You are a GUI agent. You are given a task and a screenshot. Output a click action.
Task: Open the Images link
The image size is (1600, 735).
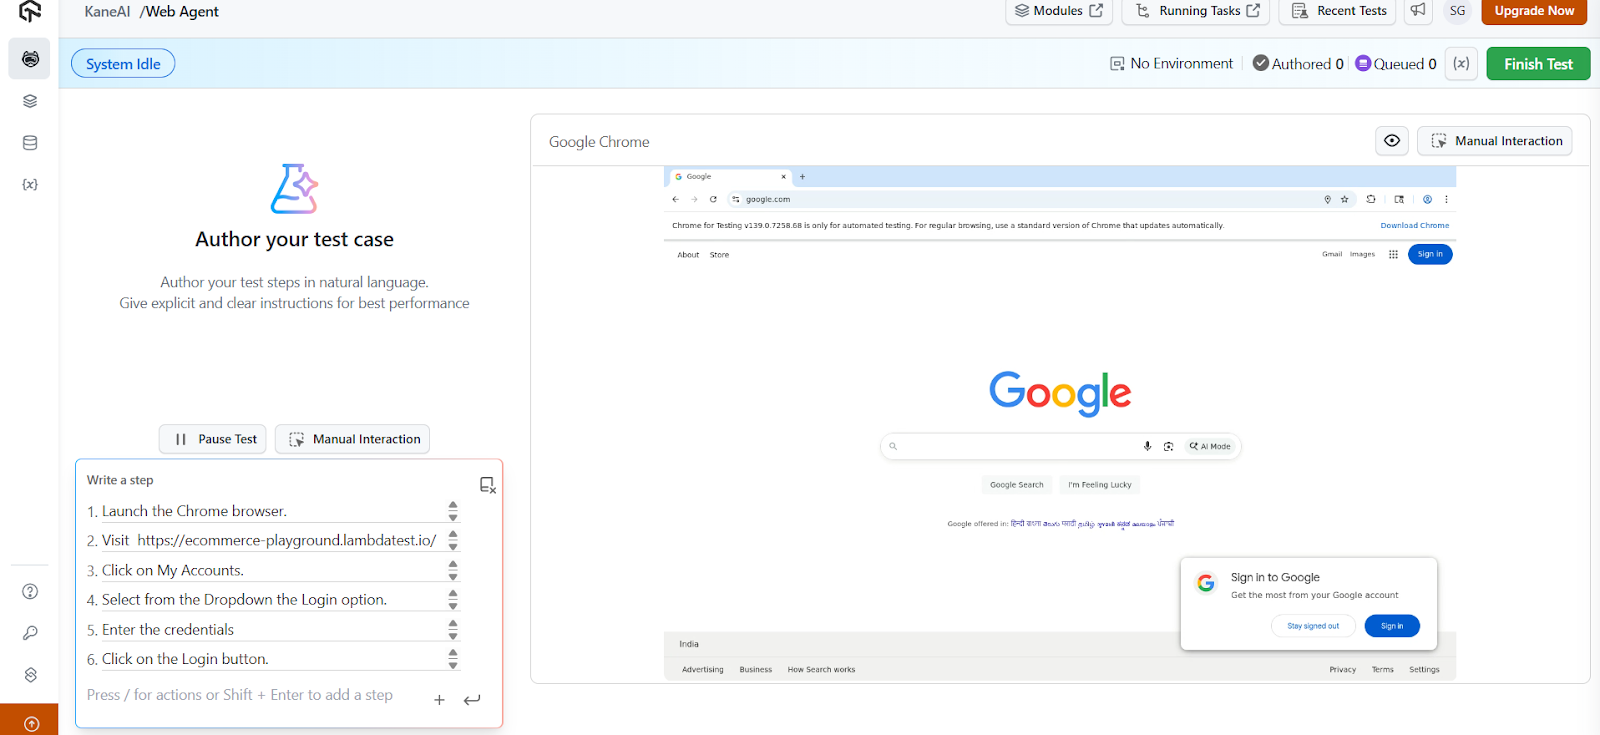tap(1362, 255)
